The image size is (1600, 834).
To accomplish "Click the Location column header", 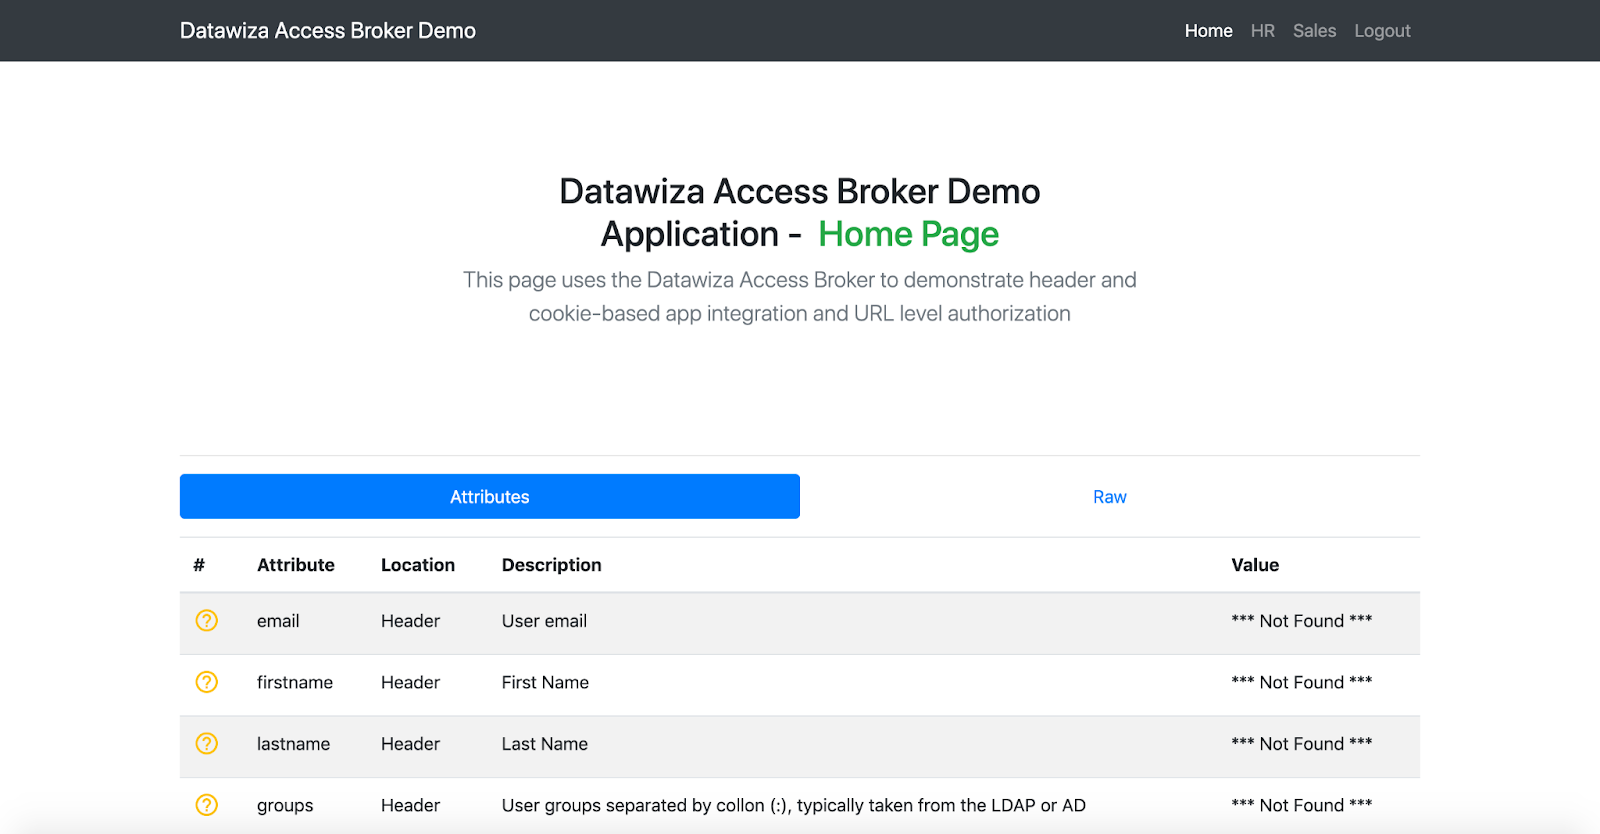I will pos(418,565).
